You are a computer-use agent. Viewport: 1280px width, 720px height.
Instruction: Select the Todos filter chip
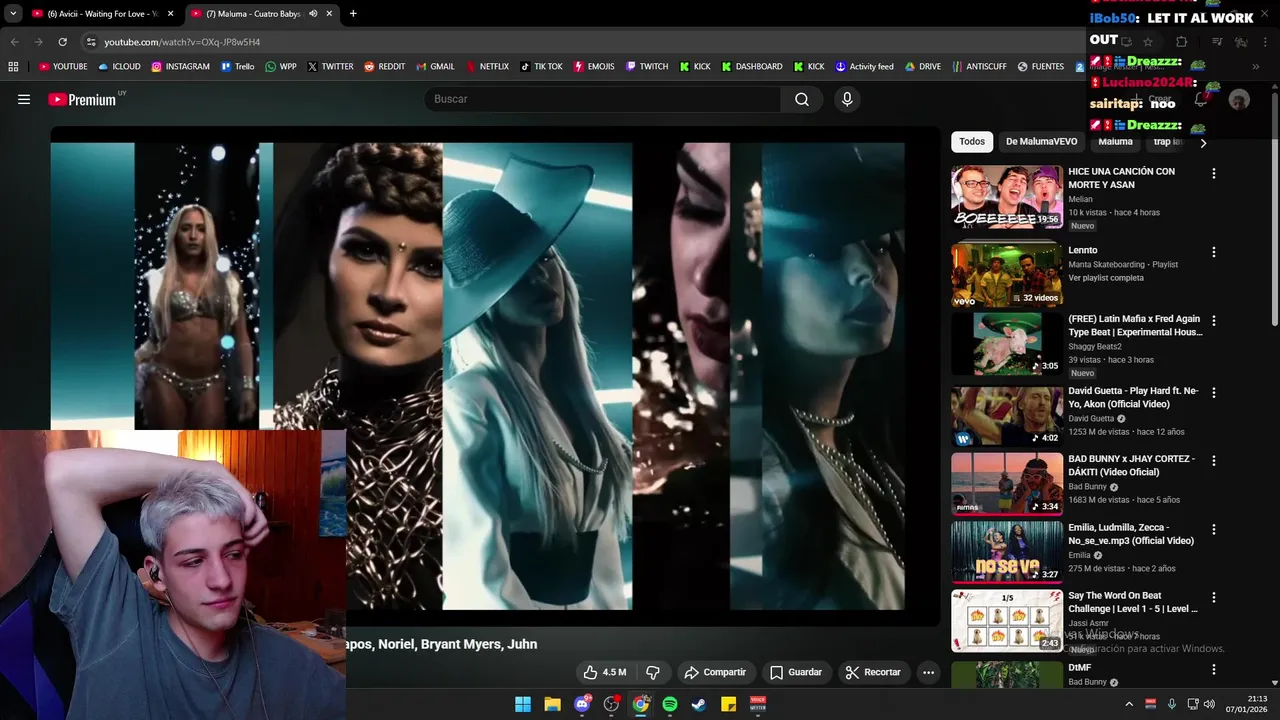[x=972, y=142]
